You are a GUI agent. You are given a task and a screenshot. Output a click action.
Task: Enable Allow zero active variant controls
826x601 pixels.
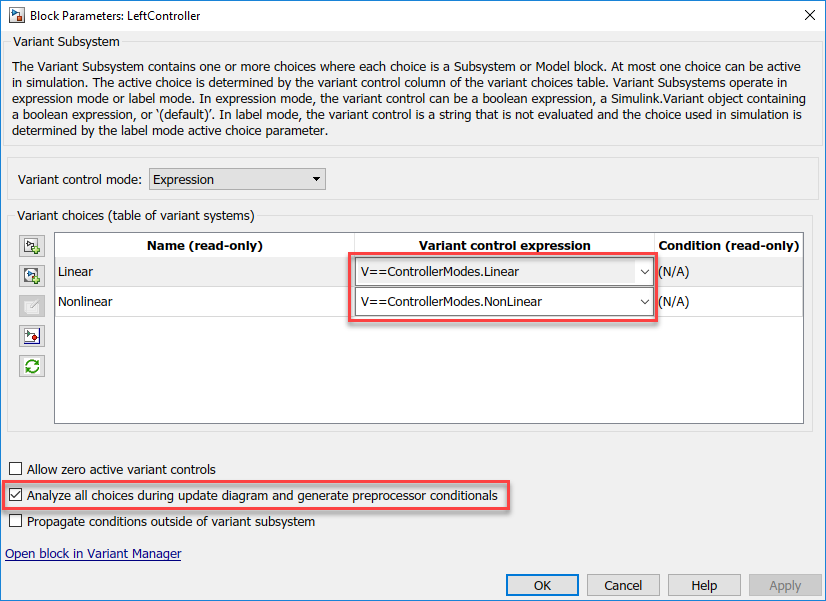(x=15, y=469)
